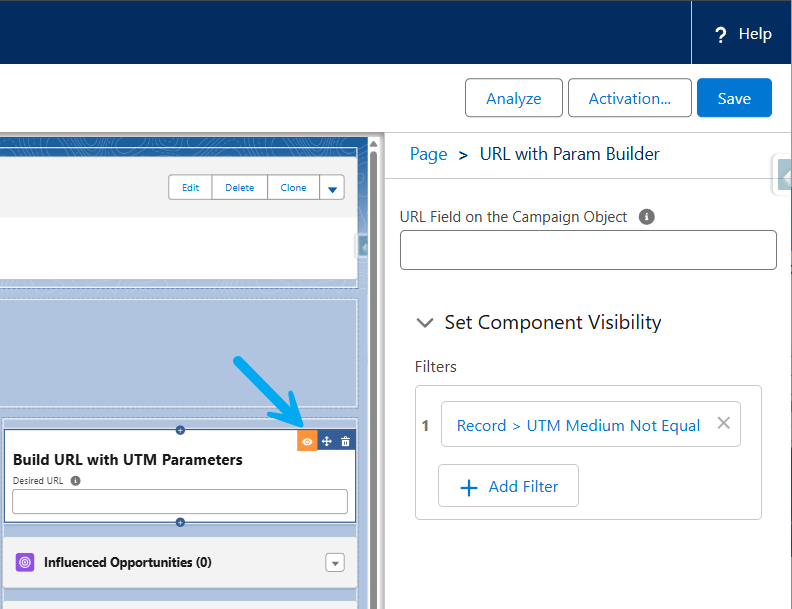The image size is (792, 609).
Task: Save the page
Action: point(734,98)
